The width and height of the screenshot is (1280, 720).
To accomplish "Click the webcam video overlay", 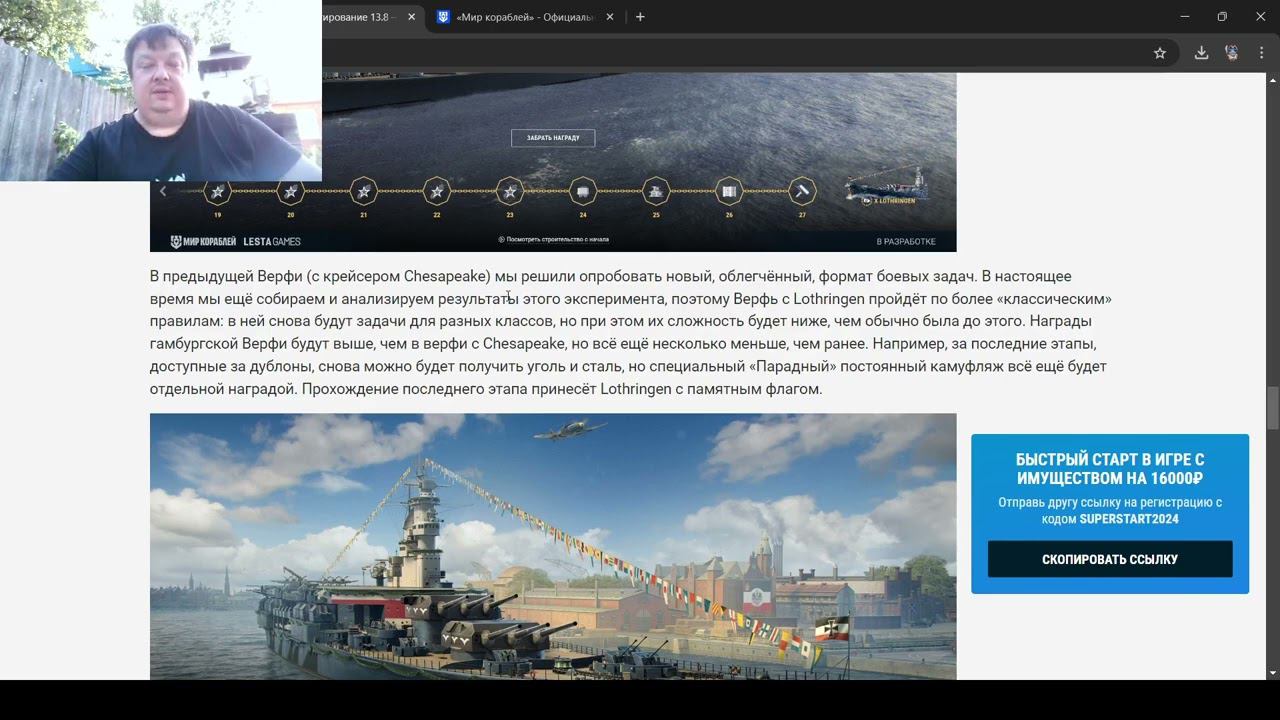I will (x=161, y=90).
